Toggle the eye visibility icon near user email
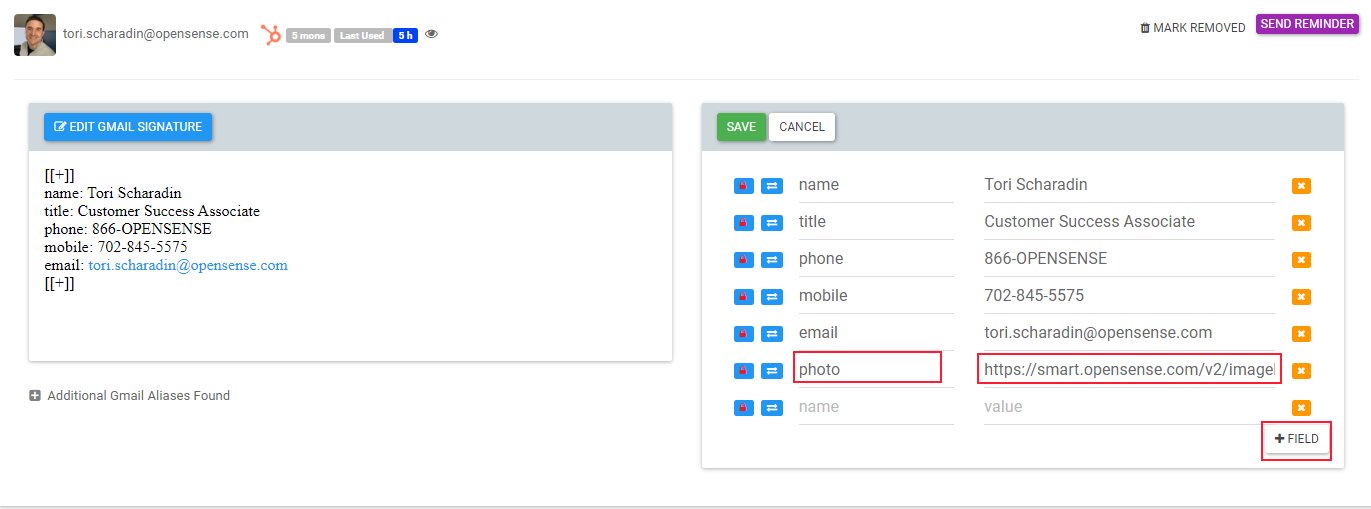 click(x=432, y=34)
